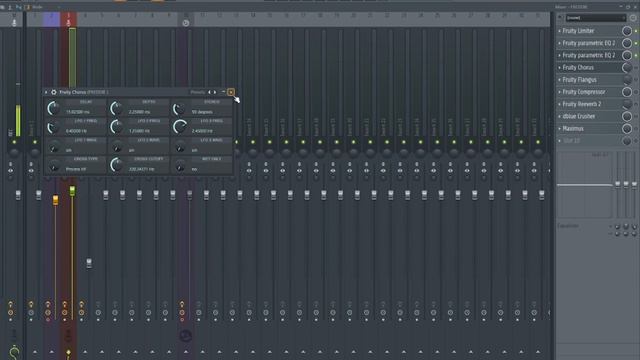Click the Delay knob in Fruity Chorus
Screen dimensions: 640x360
coord(53,109)
